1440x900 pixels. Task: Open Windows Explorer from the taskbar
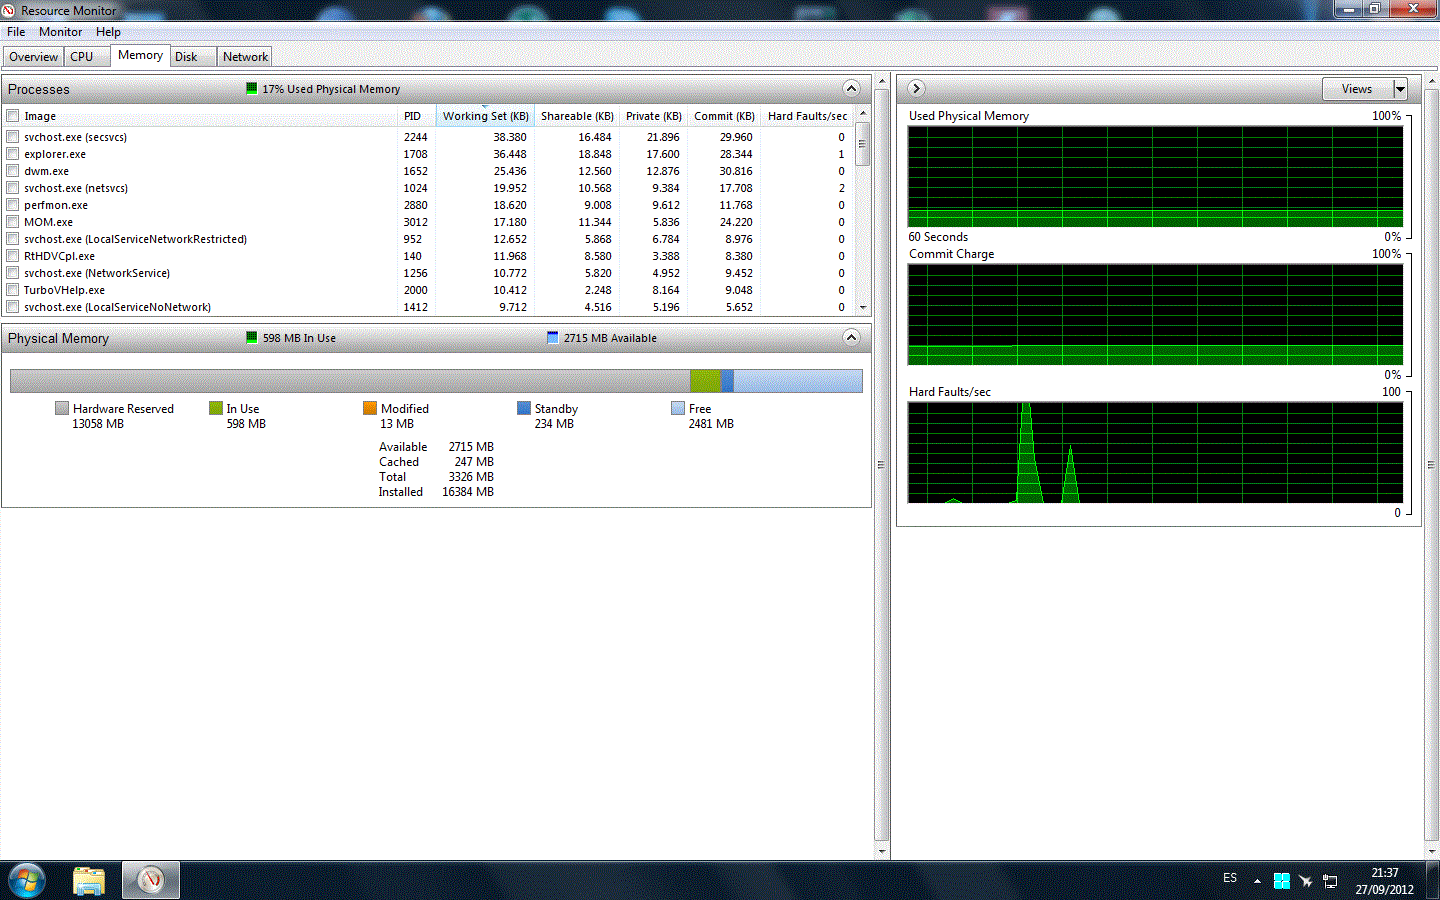click(x=89, y=880)
